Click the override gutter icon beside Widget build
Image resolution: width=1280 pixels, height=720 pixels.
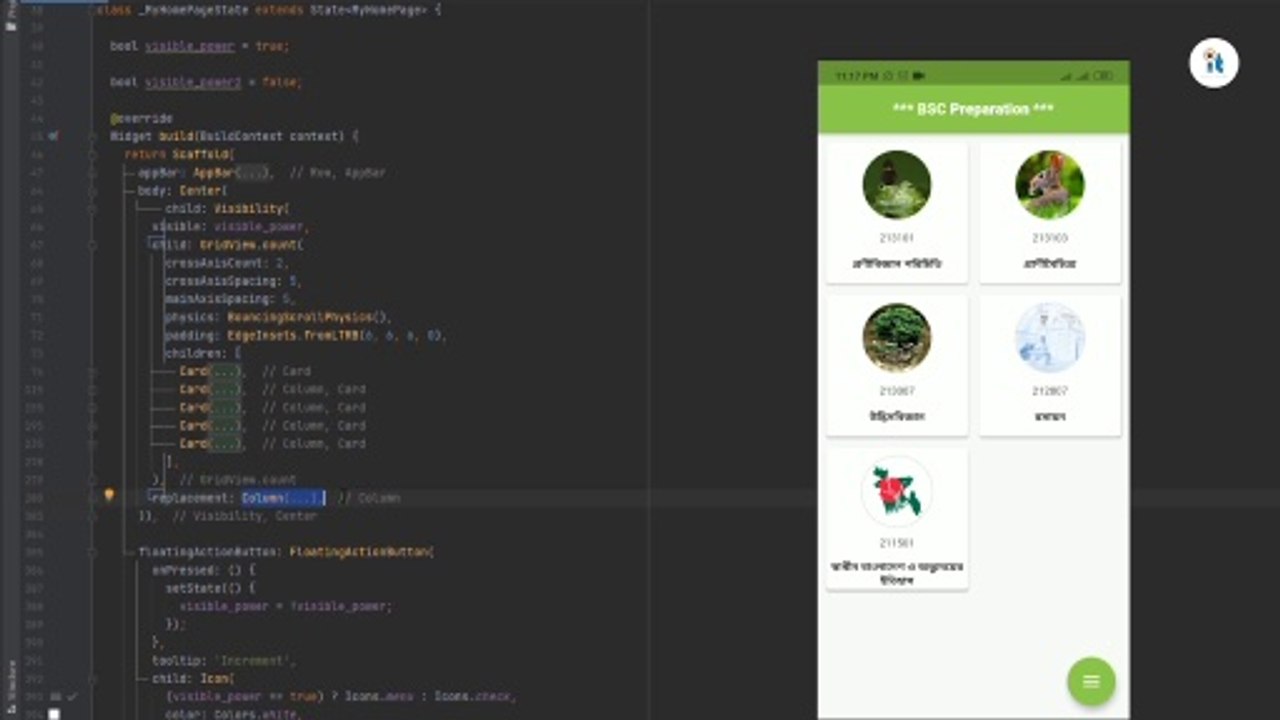(53, 136)
